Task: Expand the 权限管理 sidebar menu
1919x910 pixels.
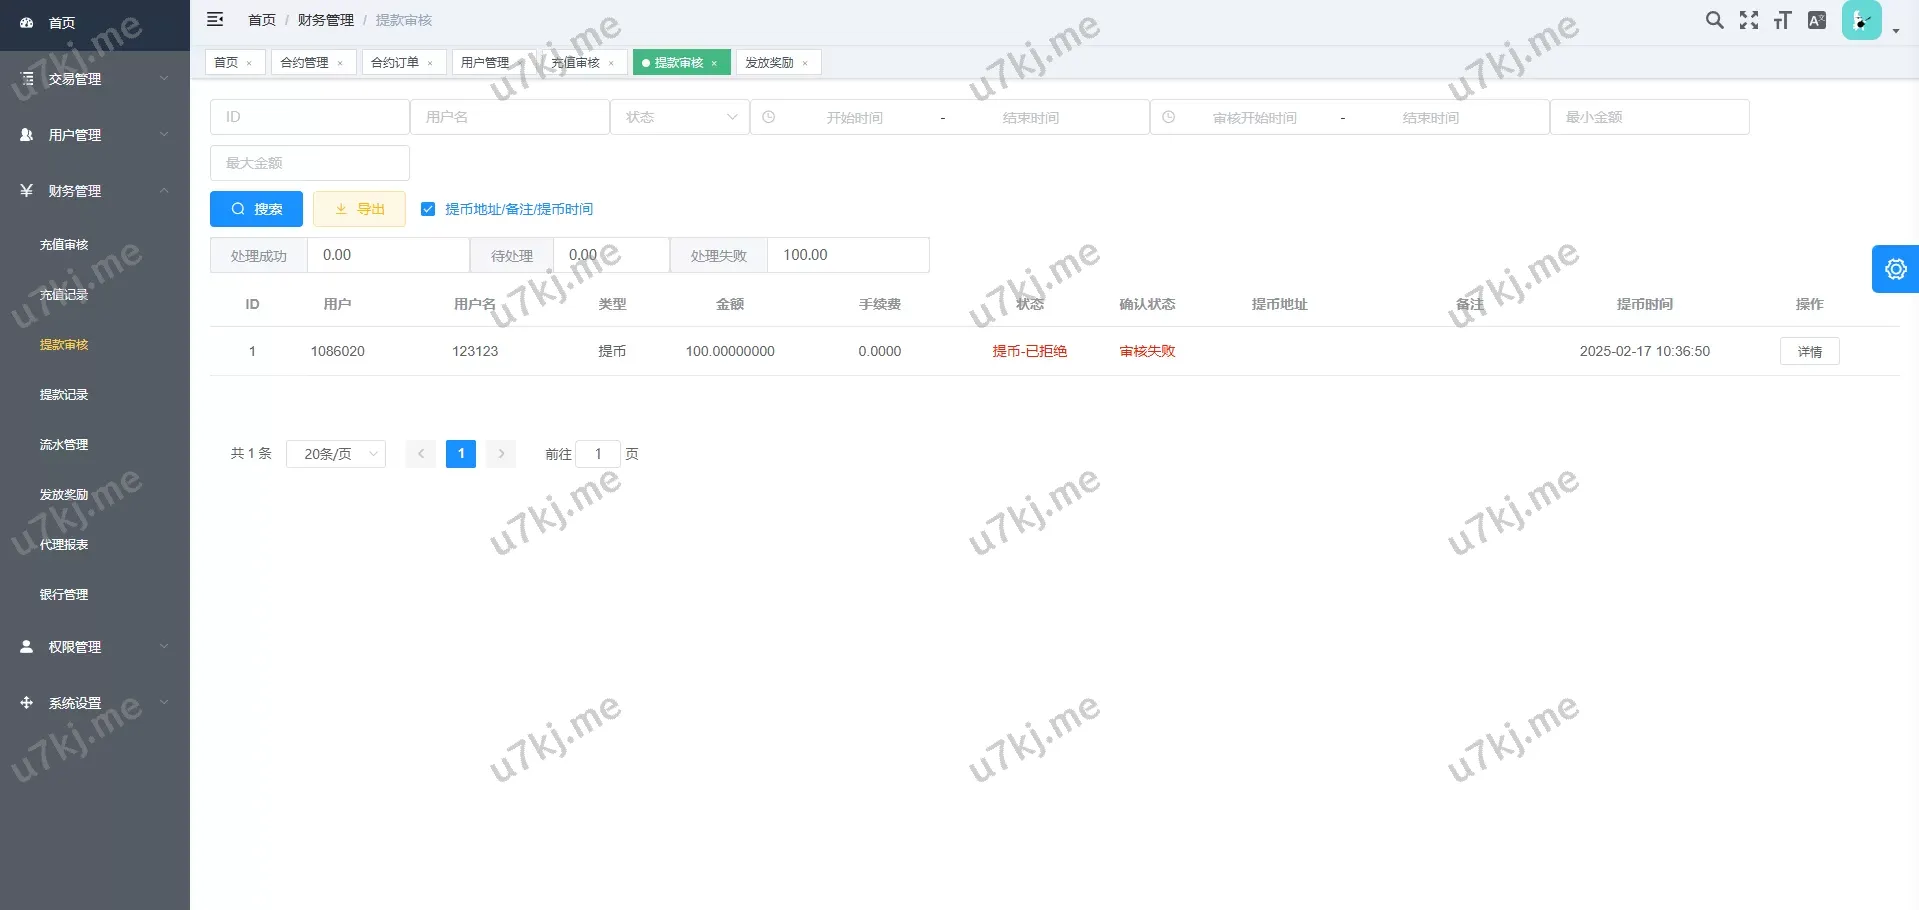Action: (95, 647)
